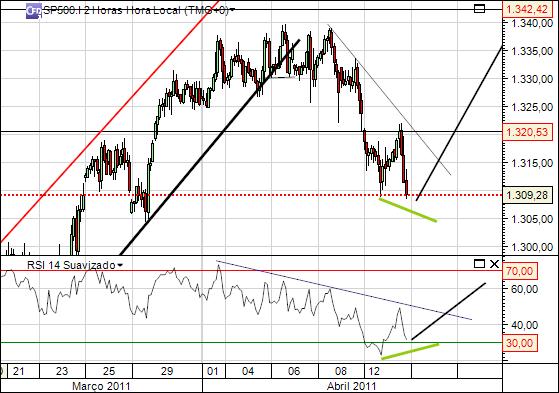This screenshot has height=393, width=559.
Task: Click the 1.325,00 price axis value
Action: point(532,107)
